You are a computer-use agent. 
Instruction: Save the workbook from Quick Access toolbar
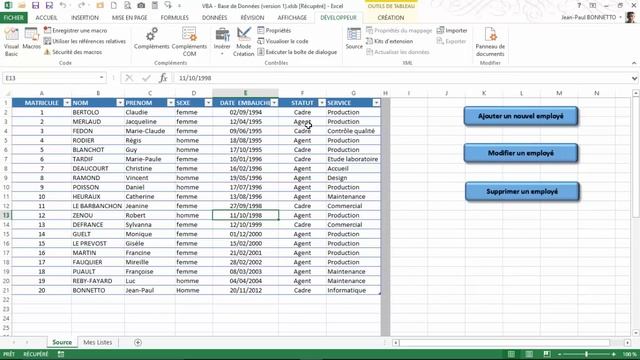pos(36,6)
